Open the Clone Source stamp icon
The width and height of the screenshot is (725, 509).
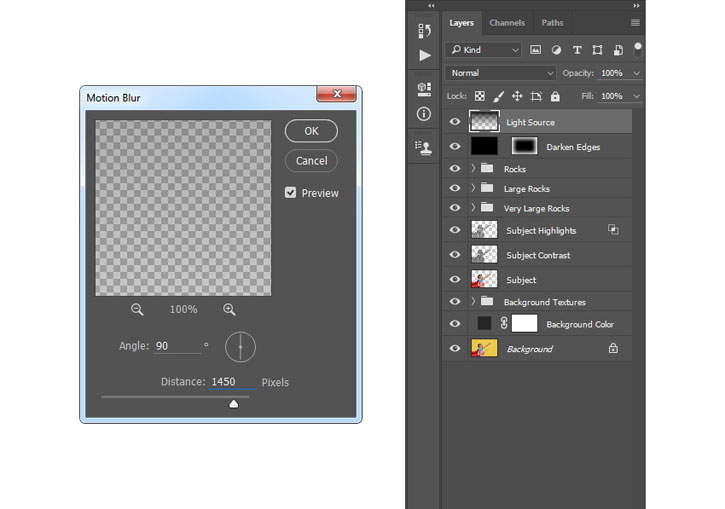(x=424, y=148)
